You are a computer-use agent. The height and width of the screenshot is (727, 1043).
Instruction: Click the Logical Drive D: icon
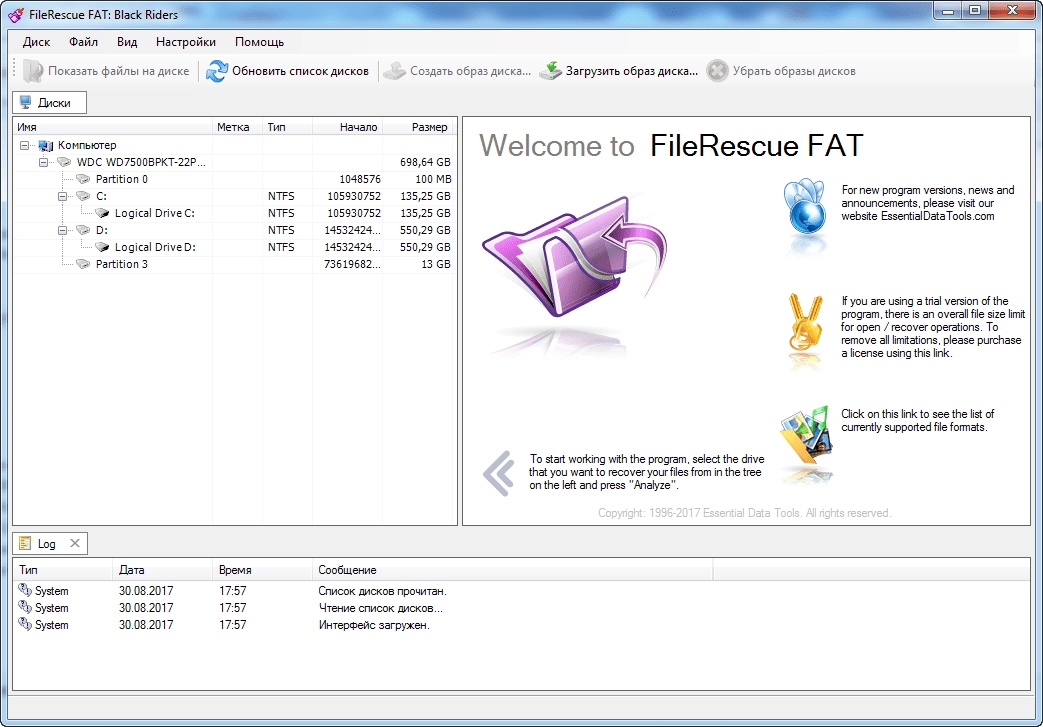point(102,247)
